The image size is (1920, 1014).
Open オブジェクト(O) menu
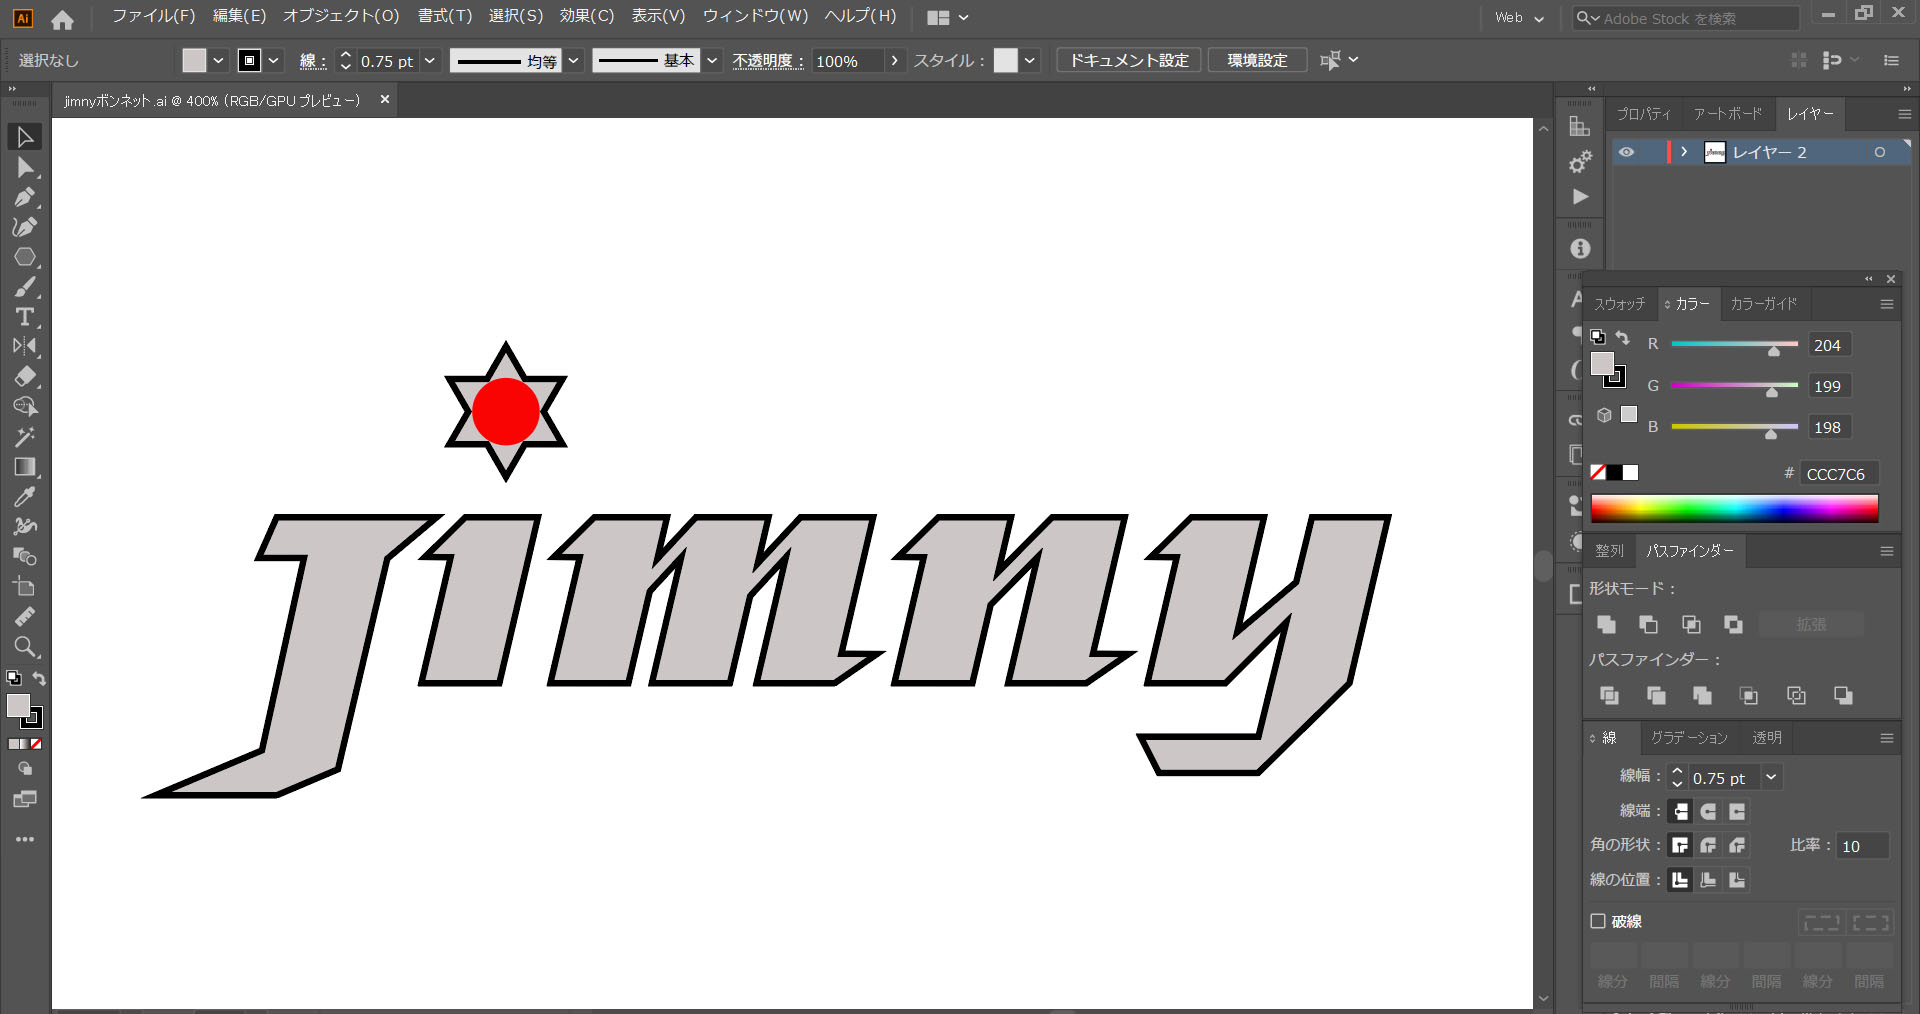[x=341, y=16]
